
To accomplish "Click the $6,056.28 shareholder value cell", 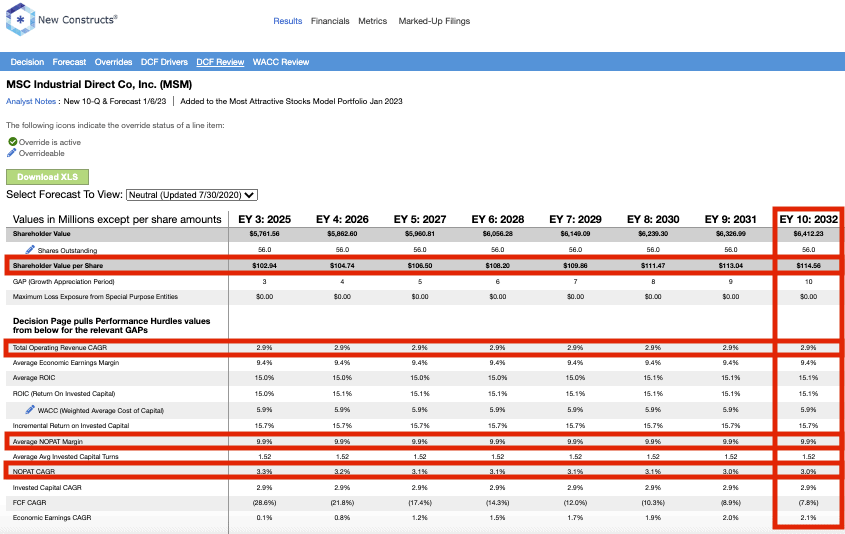I will [497, 234].
